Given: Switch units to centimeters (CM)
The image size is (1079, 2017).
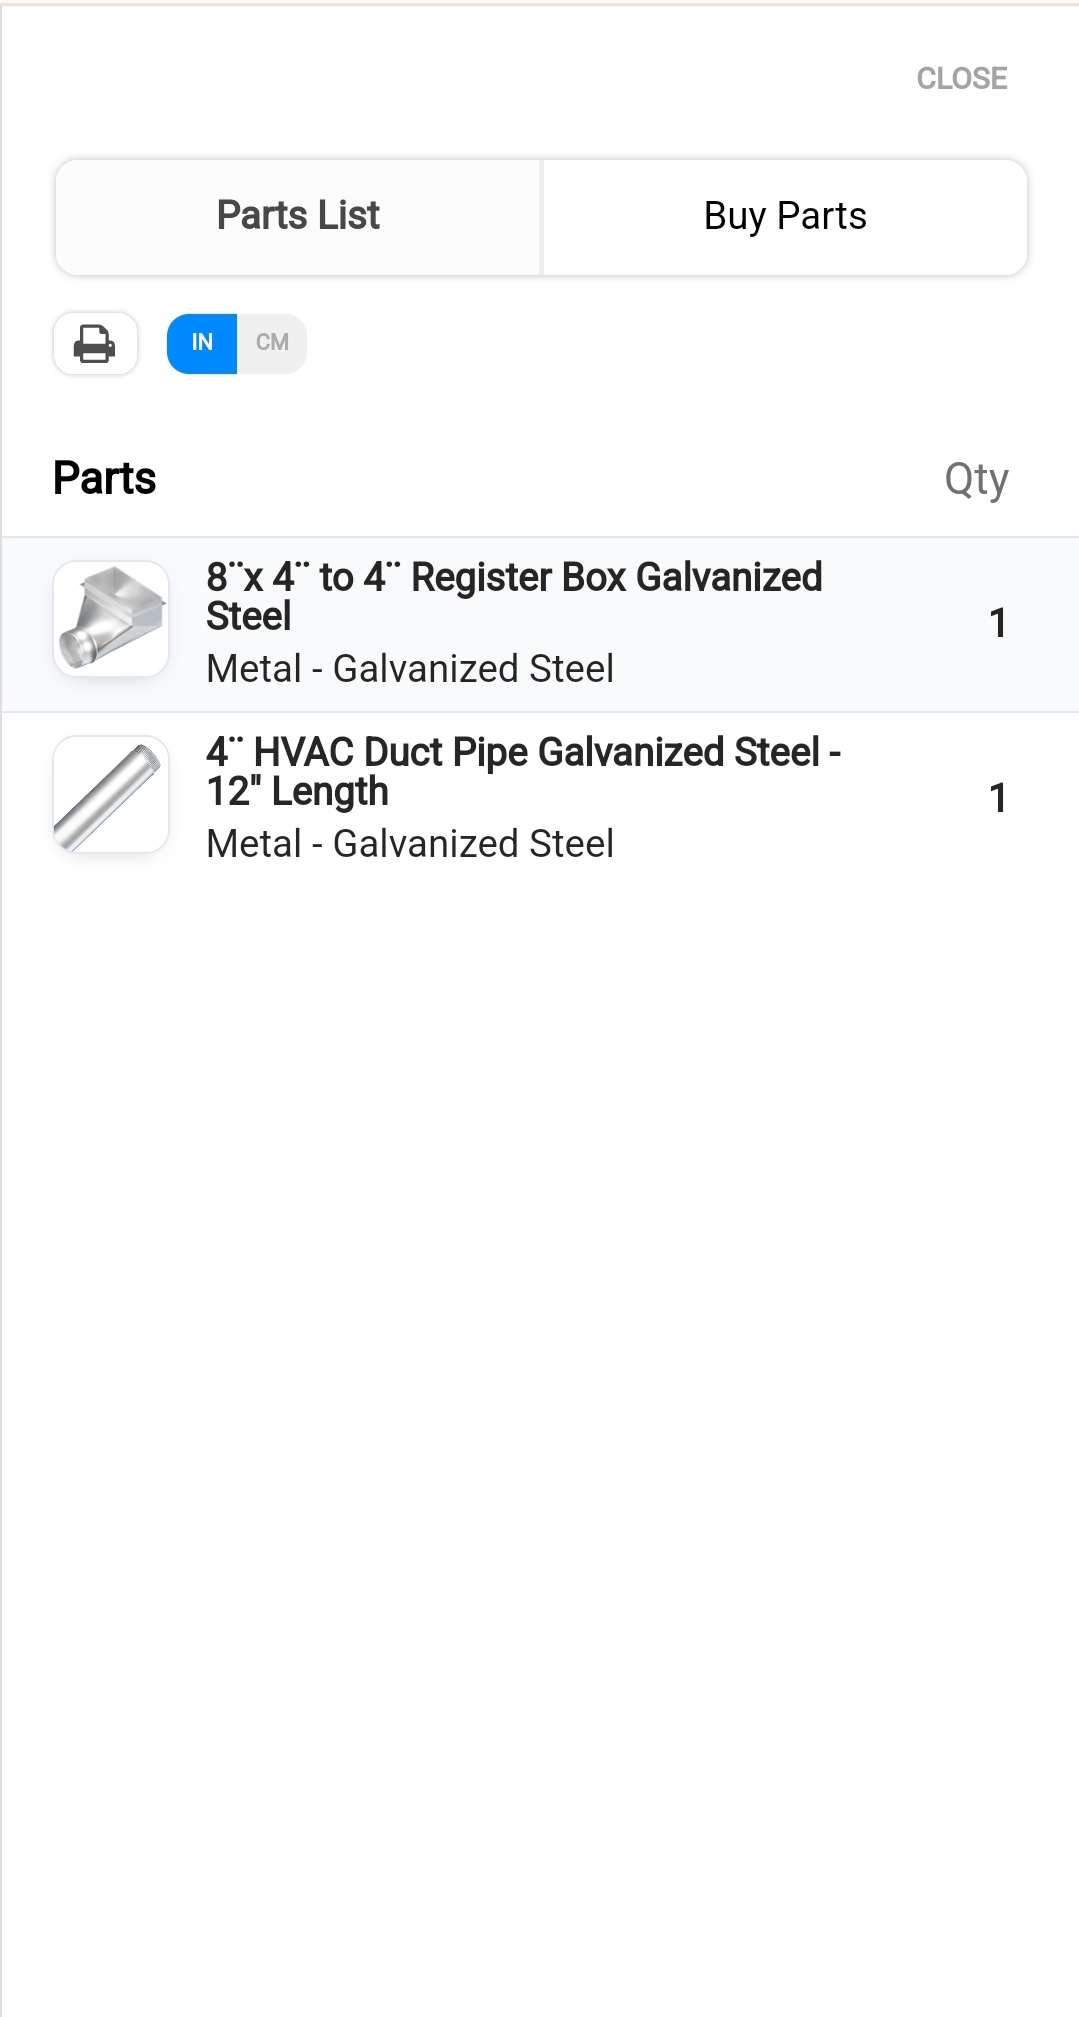Looking at the screenshot, I should click(x=272, y=343).
